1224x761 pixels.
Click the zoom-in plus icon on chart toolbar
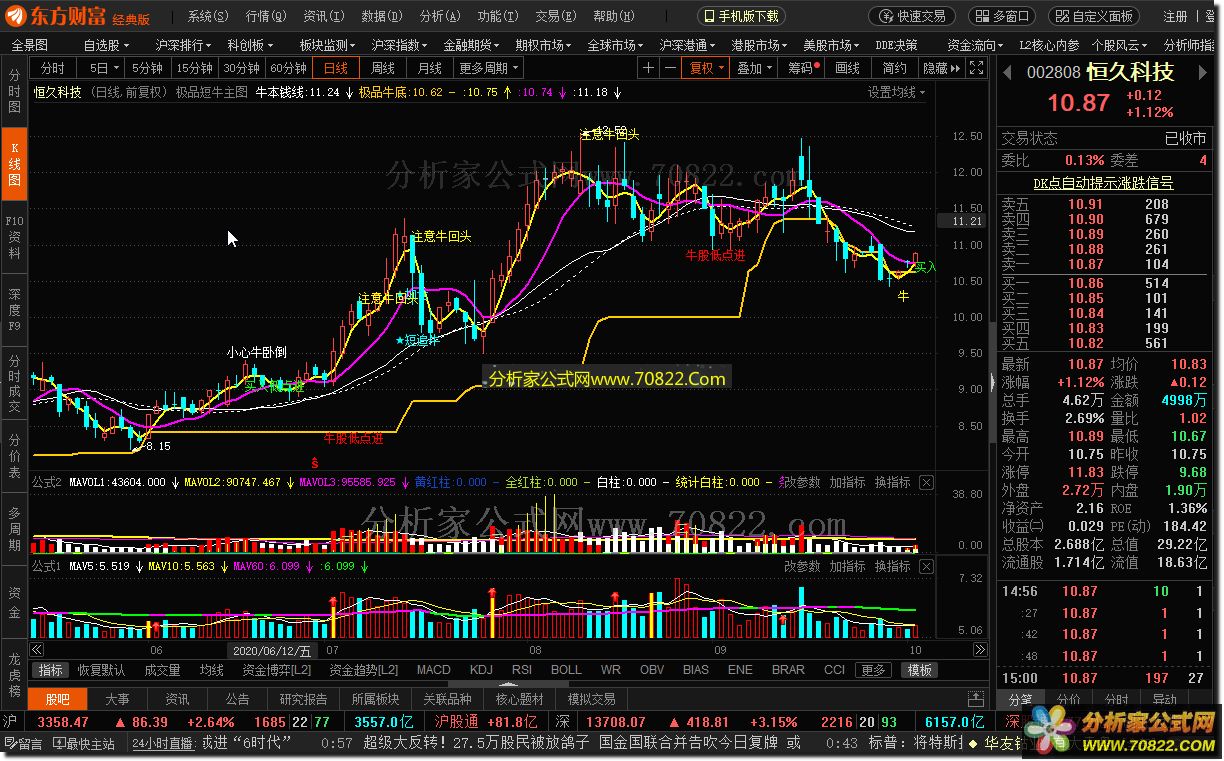pos(648,68)
